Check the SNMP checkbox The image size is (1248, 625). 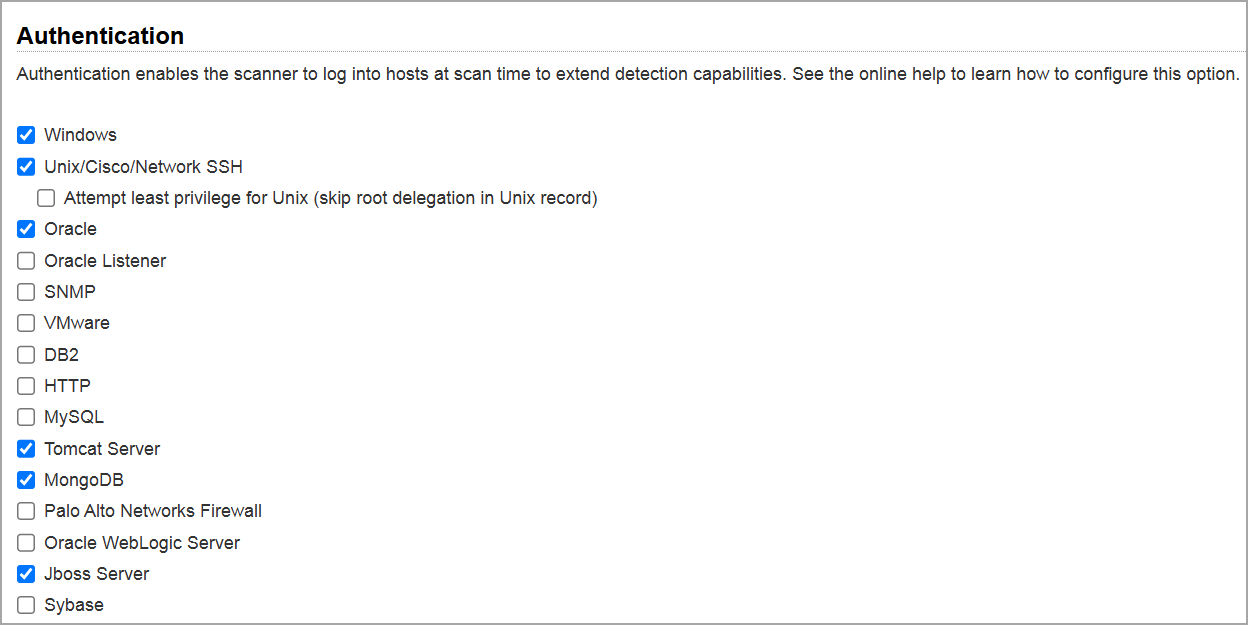[25, 291]
